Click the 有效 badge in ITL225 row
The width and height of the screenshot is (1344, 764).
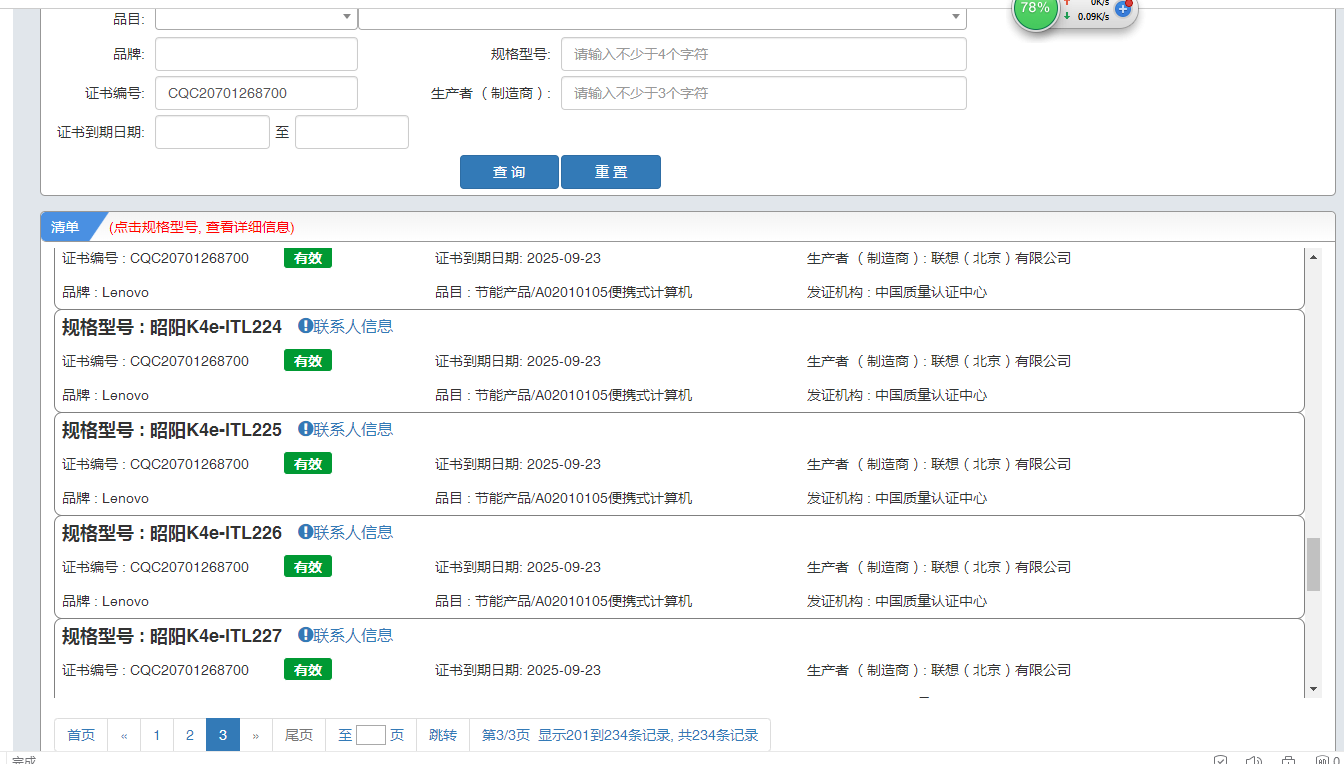[x=308, y=464]
